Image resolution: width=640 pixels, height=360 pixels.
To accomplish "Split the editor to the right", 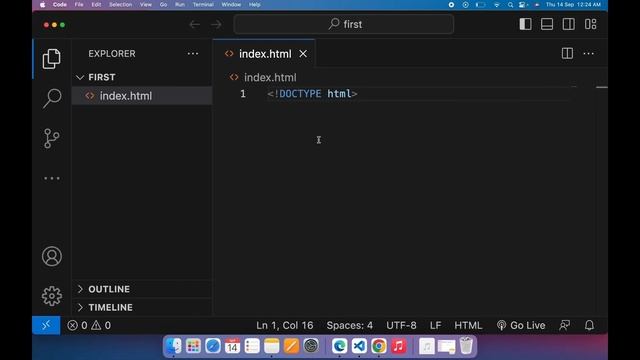I will (x=567, y=53).
